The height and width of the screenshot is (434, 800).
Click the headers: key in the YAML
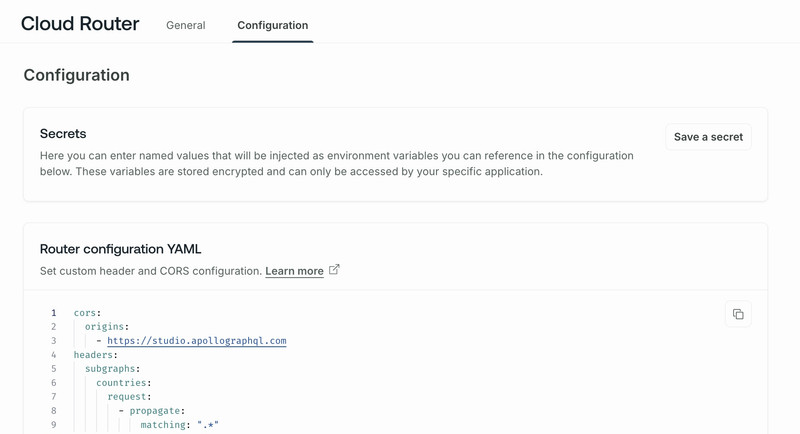(95, 355)
